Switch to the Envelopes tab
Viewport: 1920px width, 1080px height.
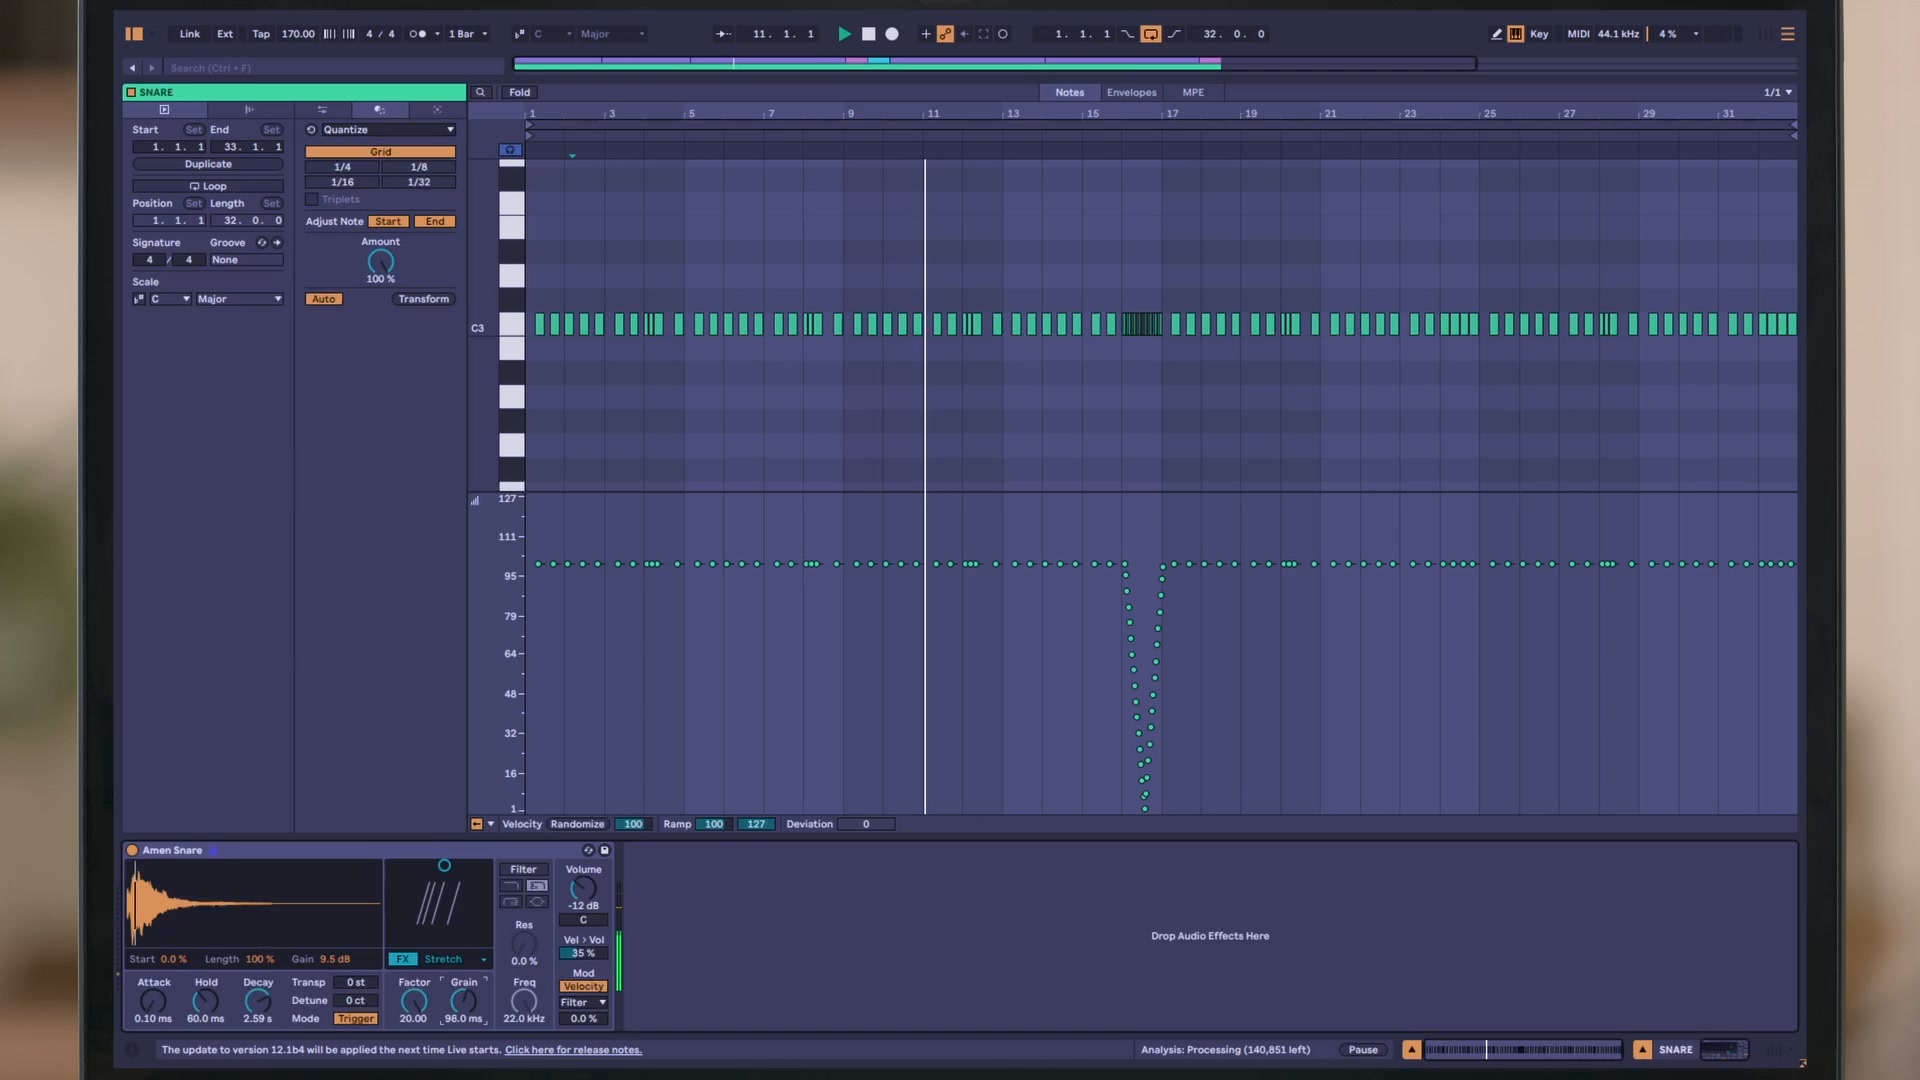(x=1131, y=92)
